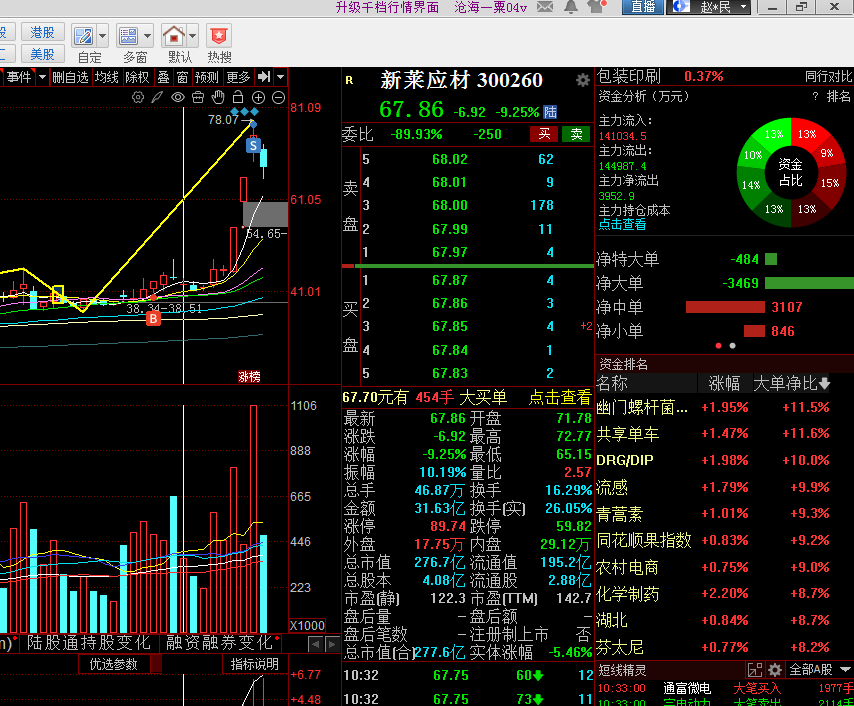Open short-line wizard settings gear

775,670
